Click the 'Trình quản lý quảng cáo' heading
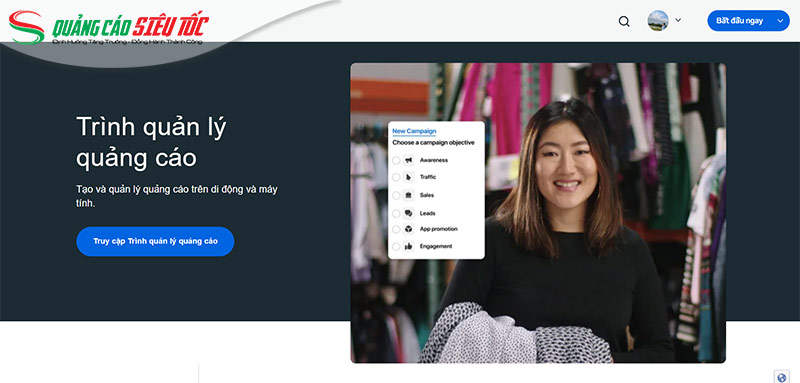The width and height of the screenshot is (800, 383). (x=151, y=142)
